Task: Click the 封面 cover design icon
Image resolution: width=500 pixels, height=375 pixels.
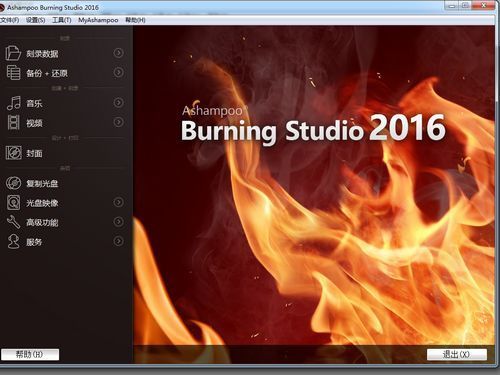Action: 14,153
